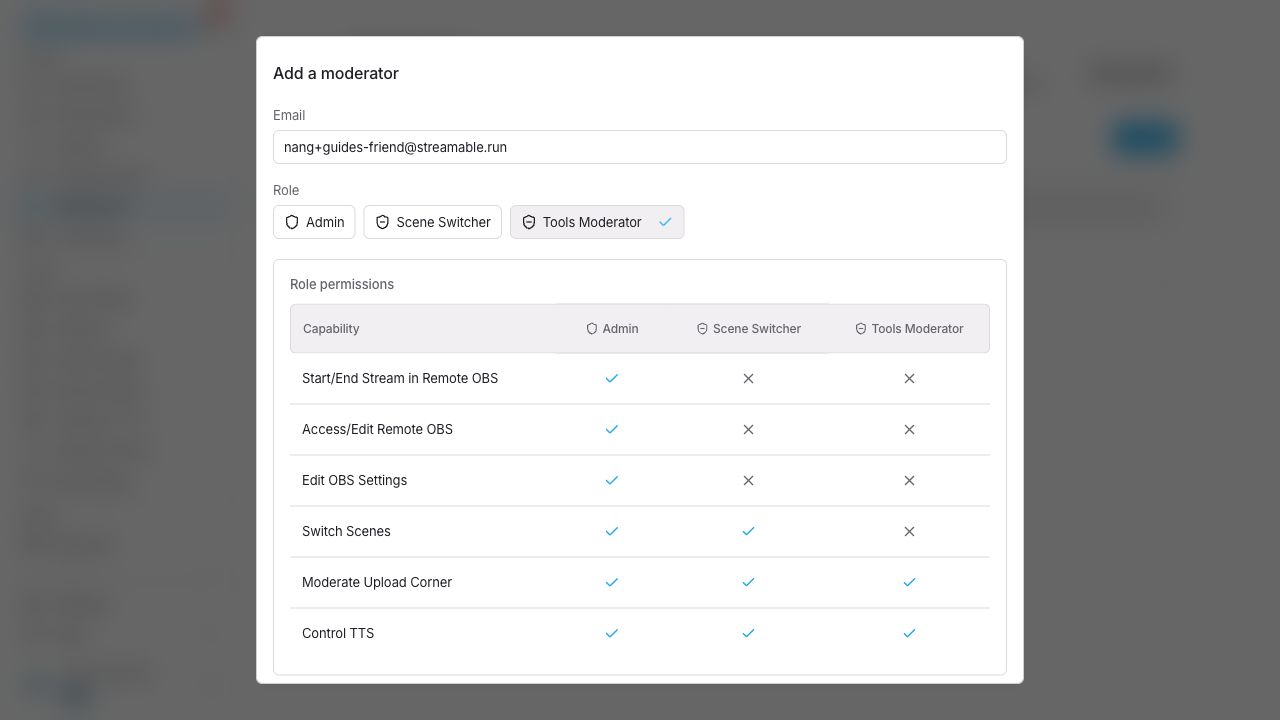
Task: Click the Scene Switcher checkmark for Control TTS
Action: tap(748, 634)
